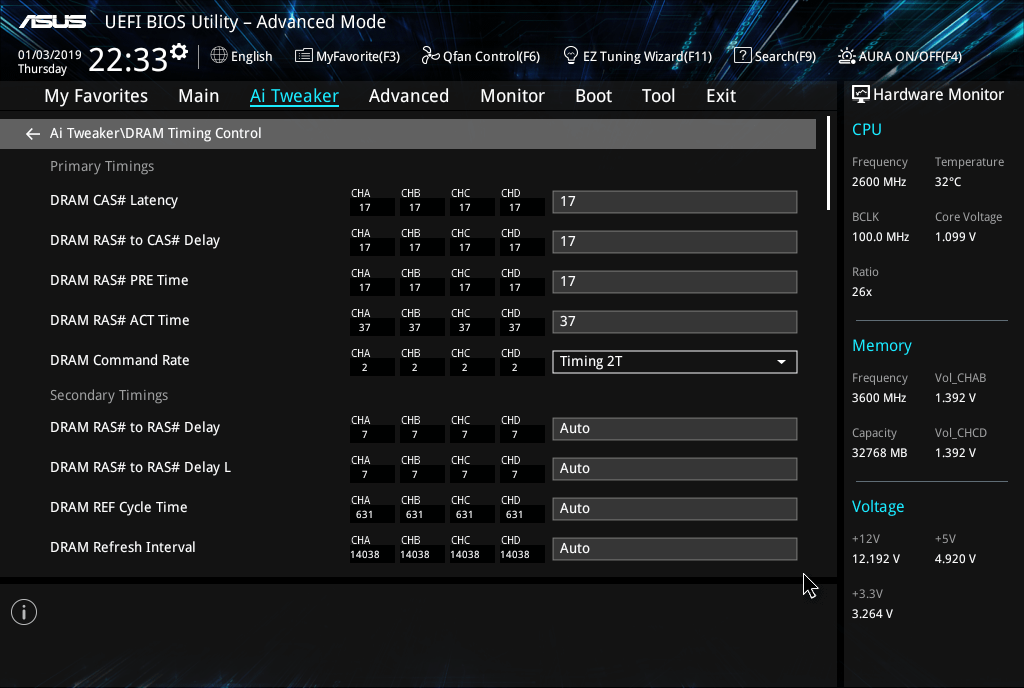Click the 01/03/2019 date
Image resolution: width=1024 pixels, height=688 pixels.
50,55
